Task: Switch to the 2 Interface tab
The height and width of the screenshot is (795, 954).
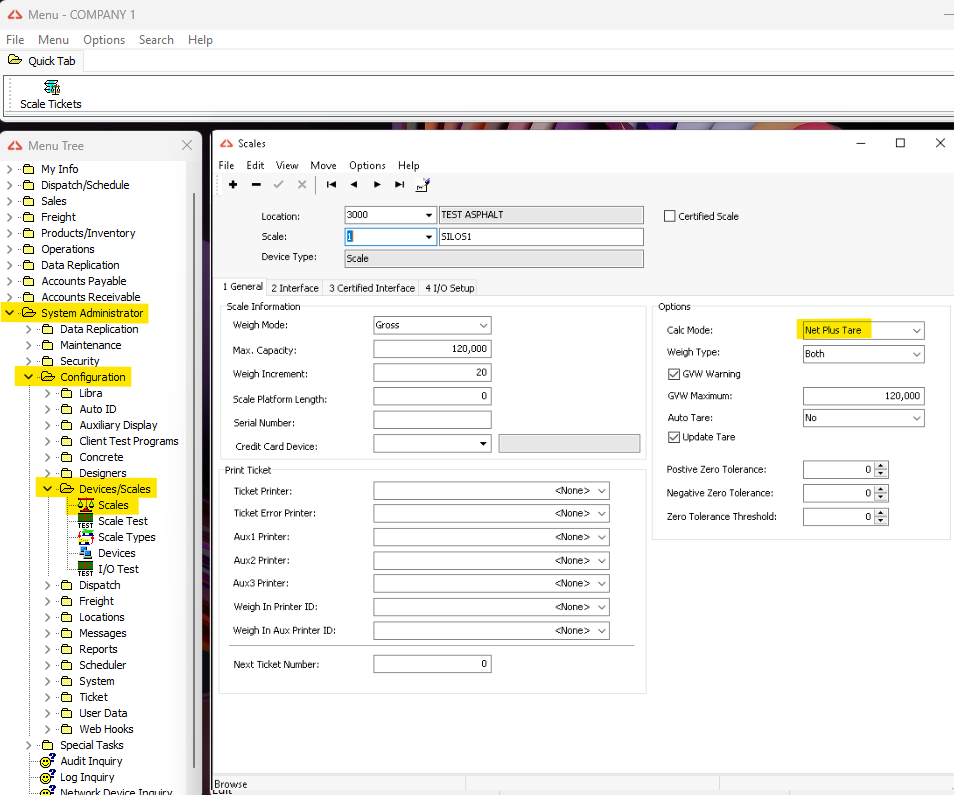Action: click(294, 288)
